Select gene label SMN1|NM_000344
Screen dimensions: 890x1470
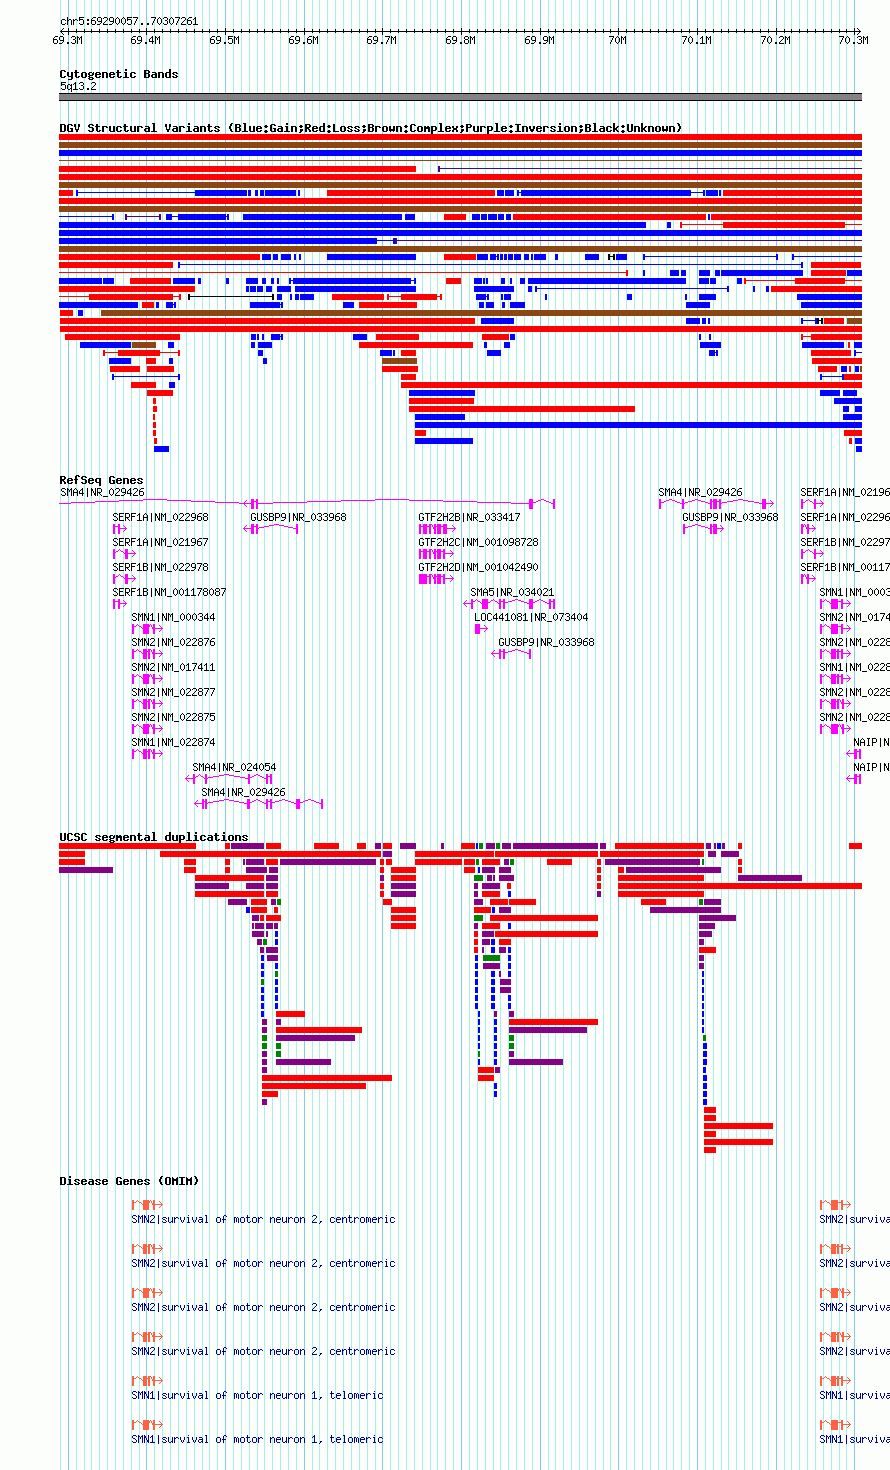click(x=173, y=617)
